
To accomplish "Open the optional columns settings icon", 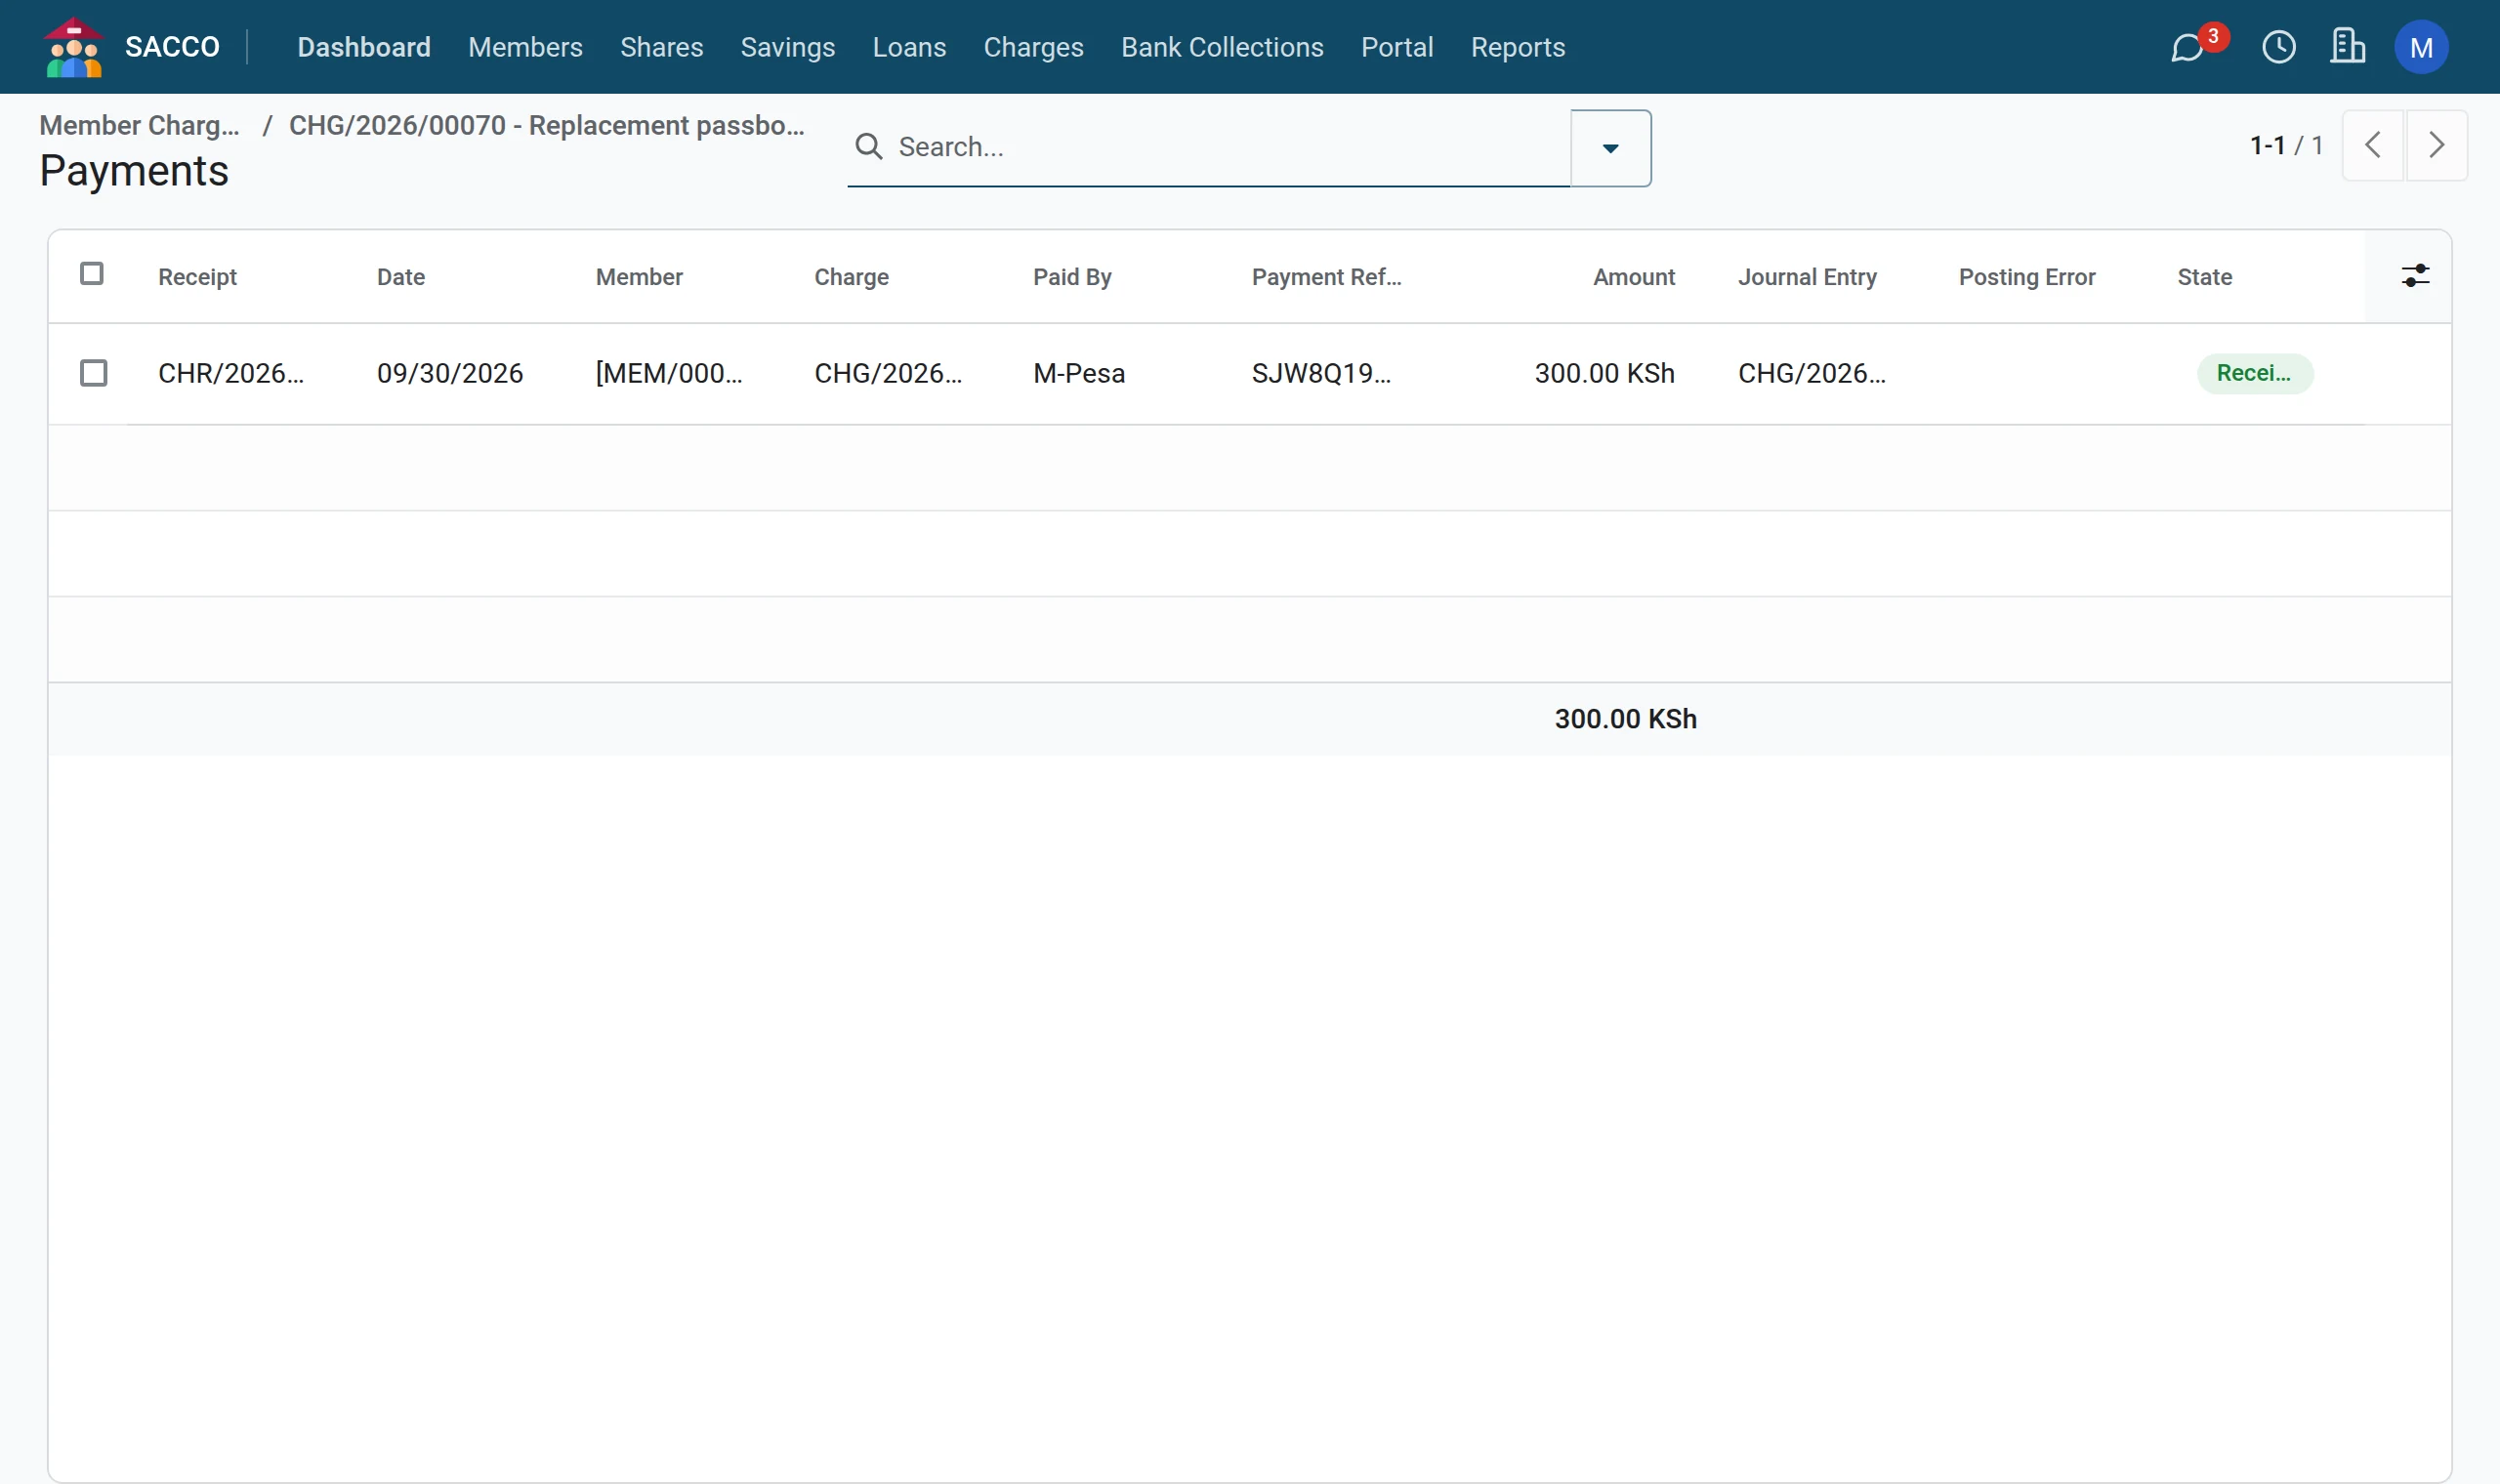I will pyautogui.click(x=2415, y=276).
